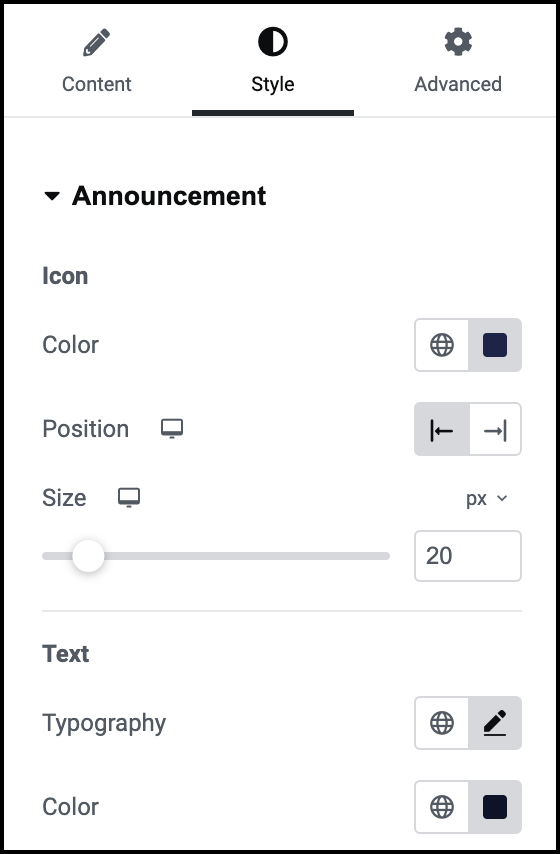Focus the Size value field showing 20
Screen dimensions: 560x854
coord(468,556)
